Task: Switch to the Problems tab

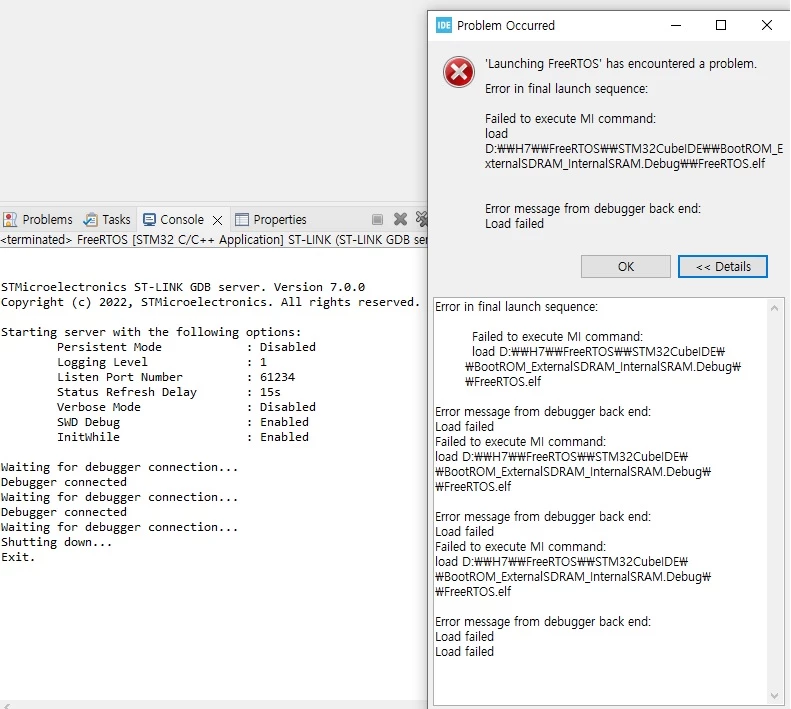Action: [38, 220]
